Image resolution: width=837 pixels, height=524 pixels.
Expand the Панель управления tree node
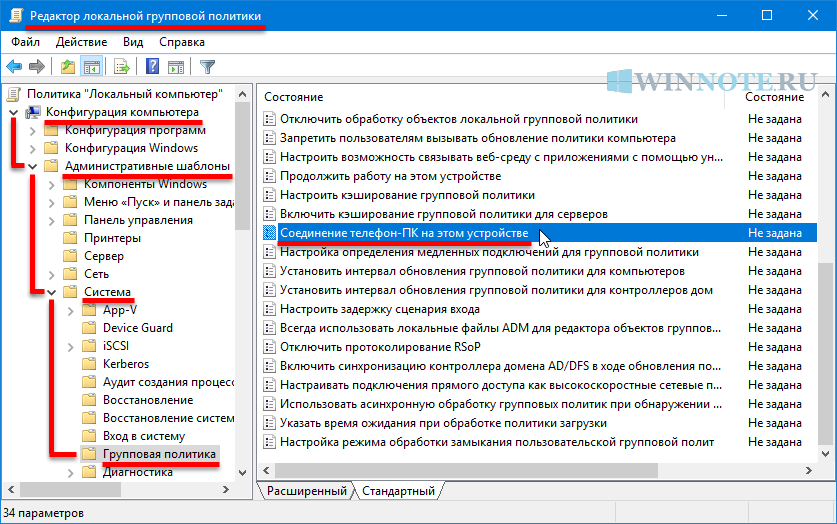click(51, 220)
